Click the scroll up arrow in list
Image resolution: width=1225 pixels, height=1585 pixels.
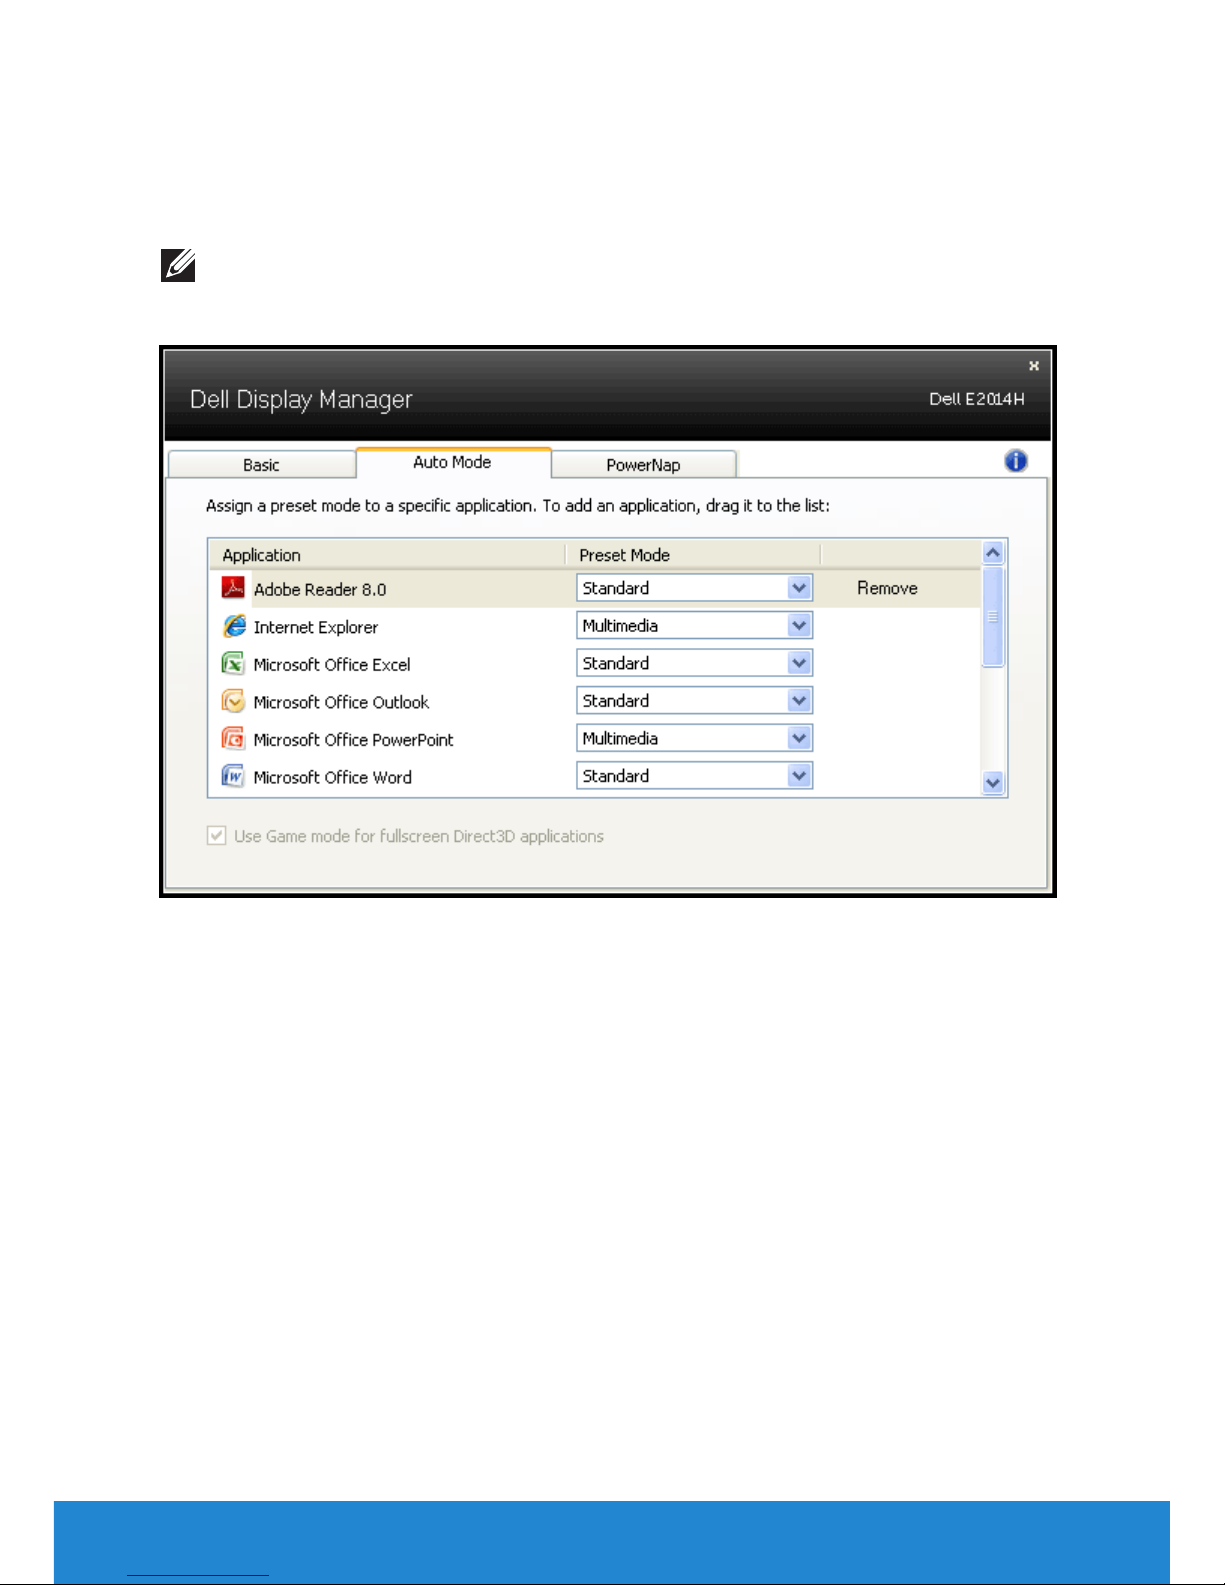(992, 553)
